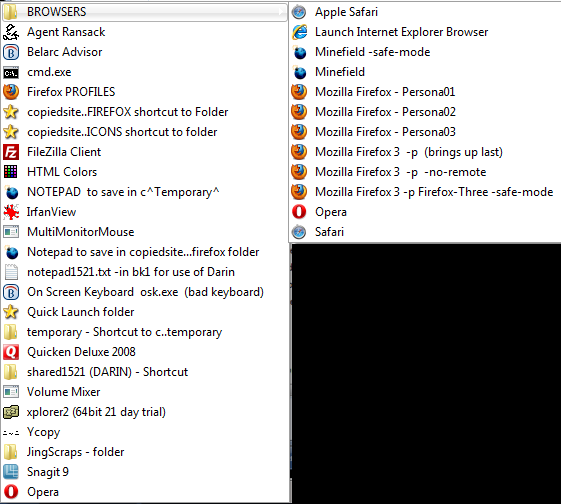The width and height of the screenshot is (561, 504).
Task: Select Minefield -safe-mode entry
Action: pyautogui.click(x=425, y=52)
